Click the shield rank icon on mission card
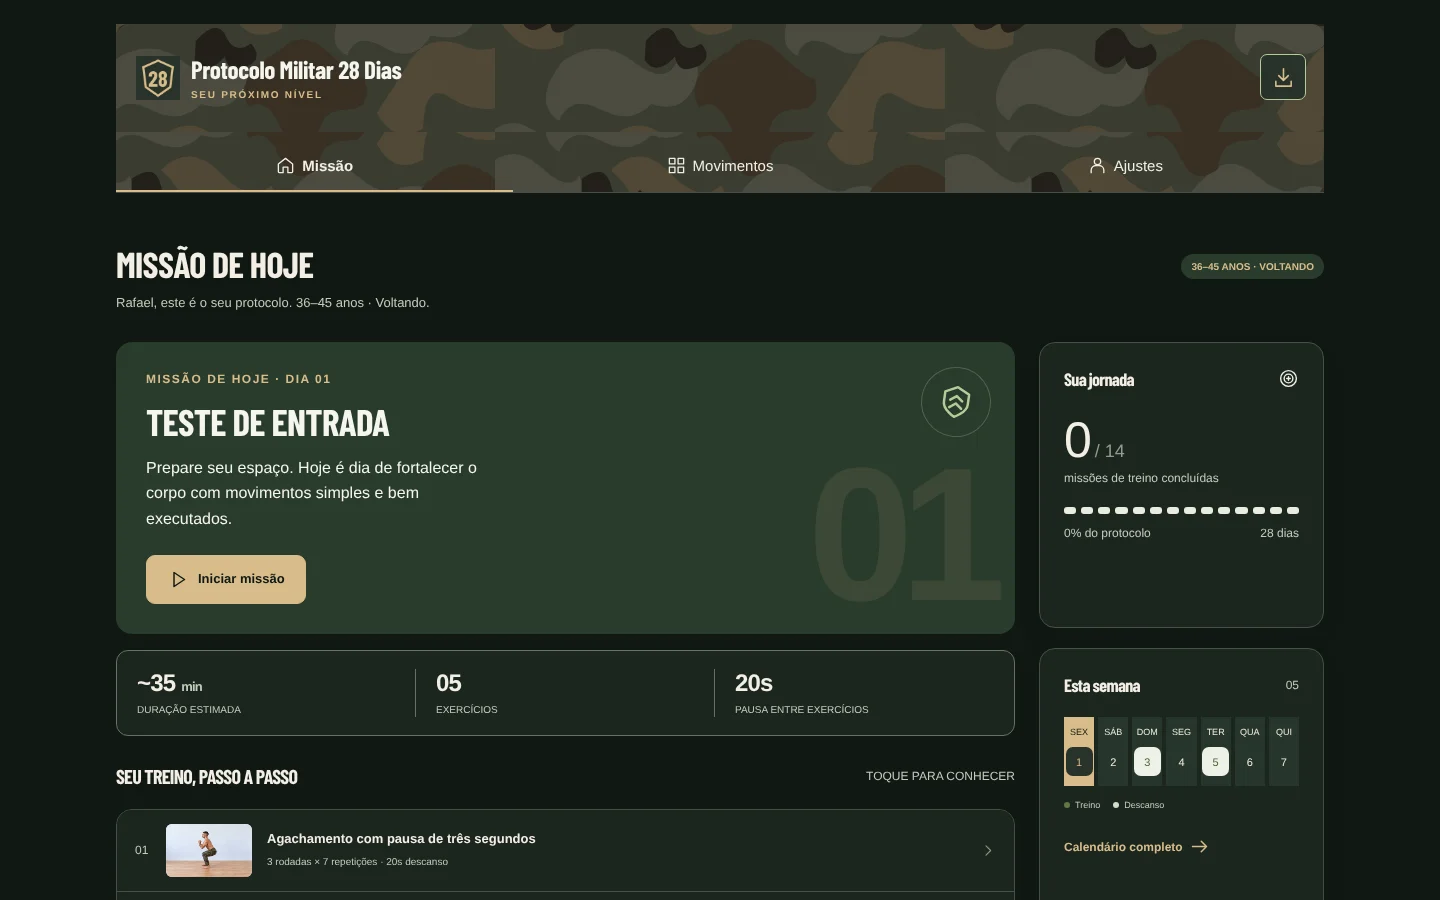Image resolution: width=1440 pixels, height=900 pixels. [956, 402]
